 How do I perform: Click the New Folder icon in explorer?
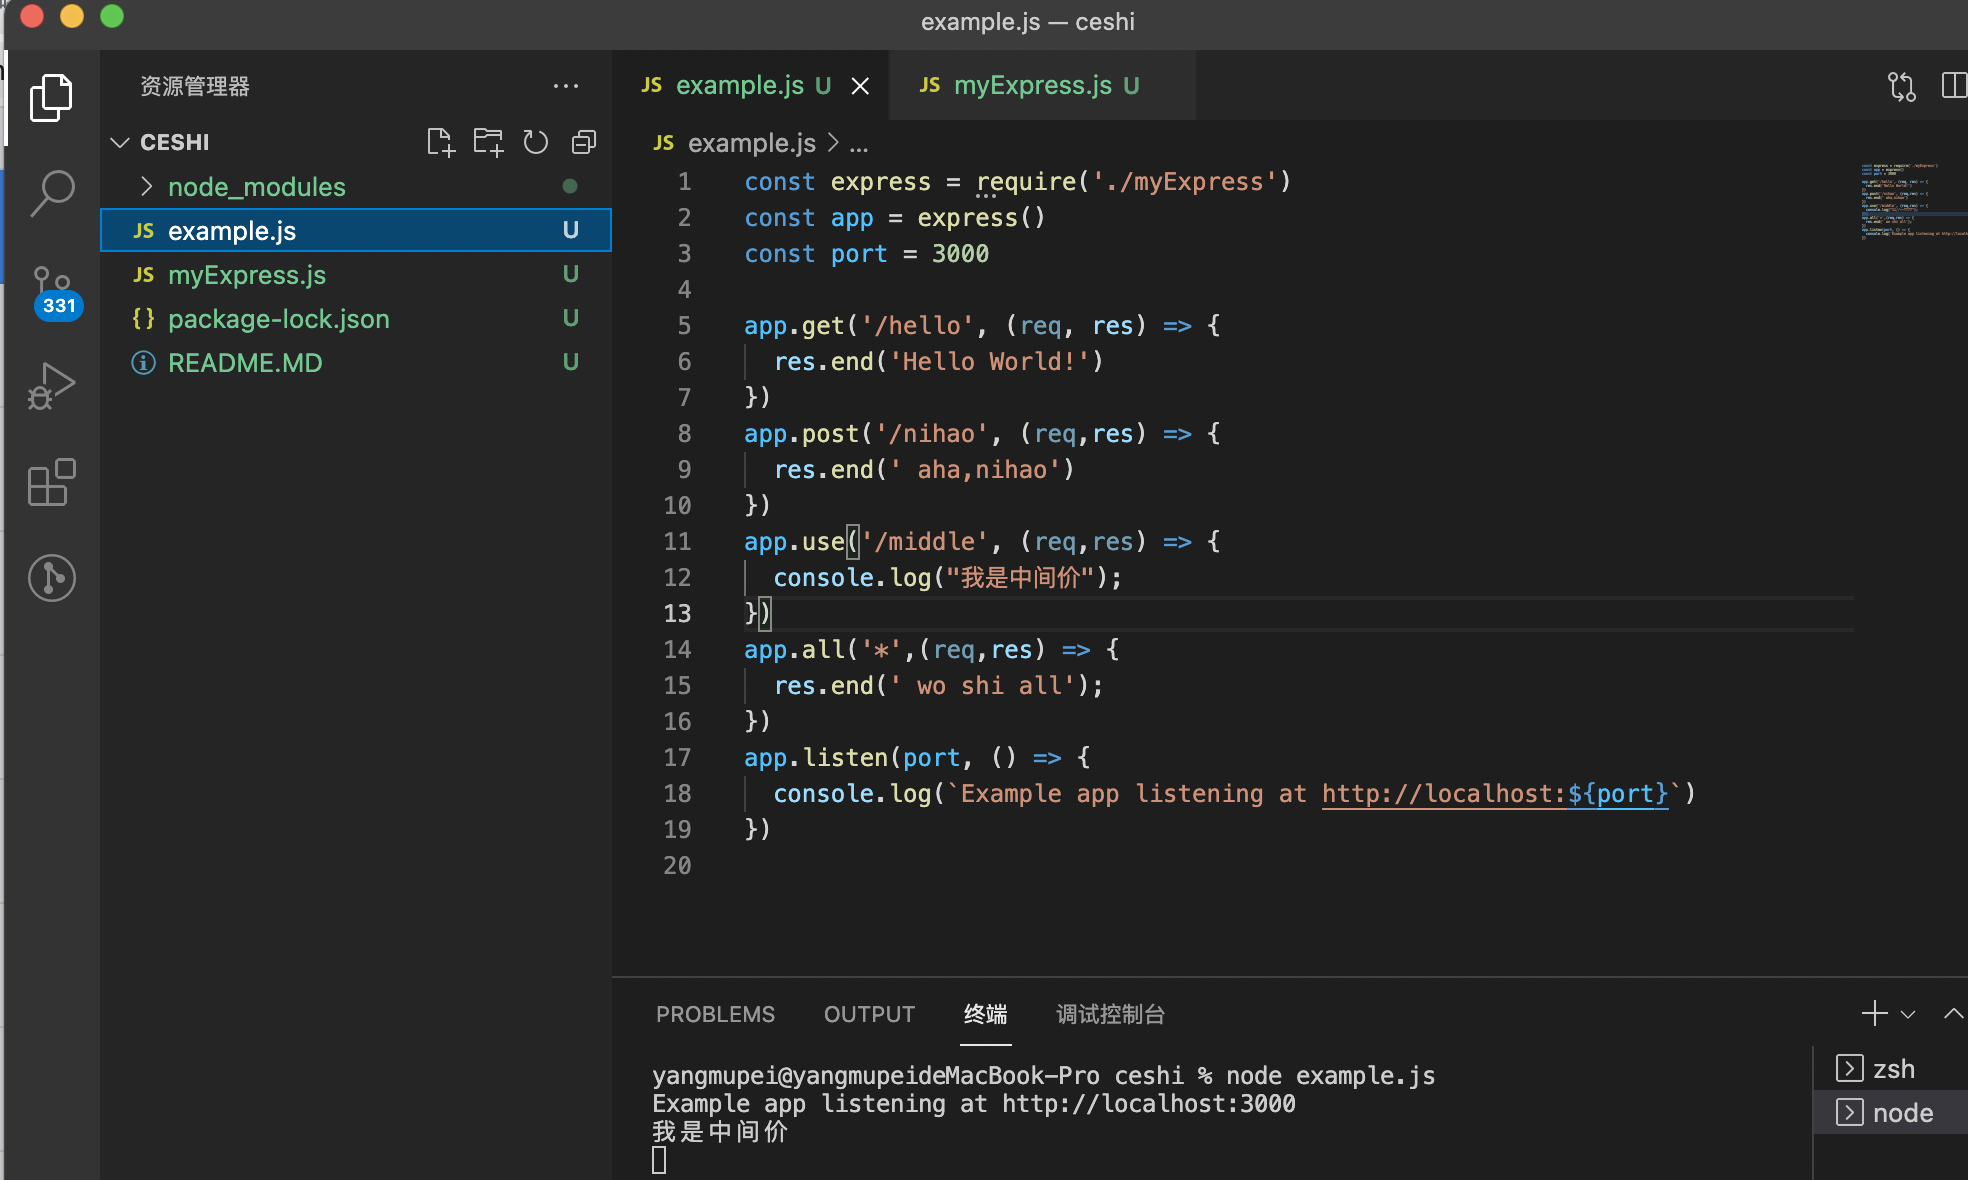pos(488,142)
